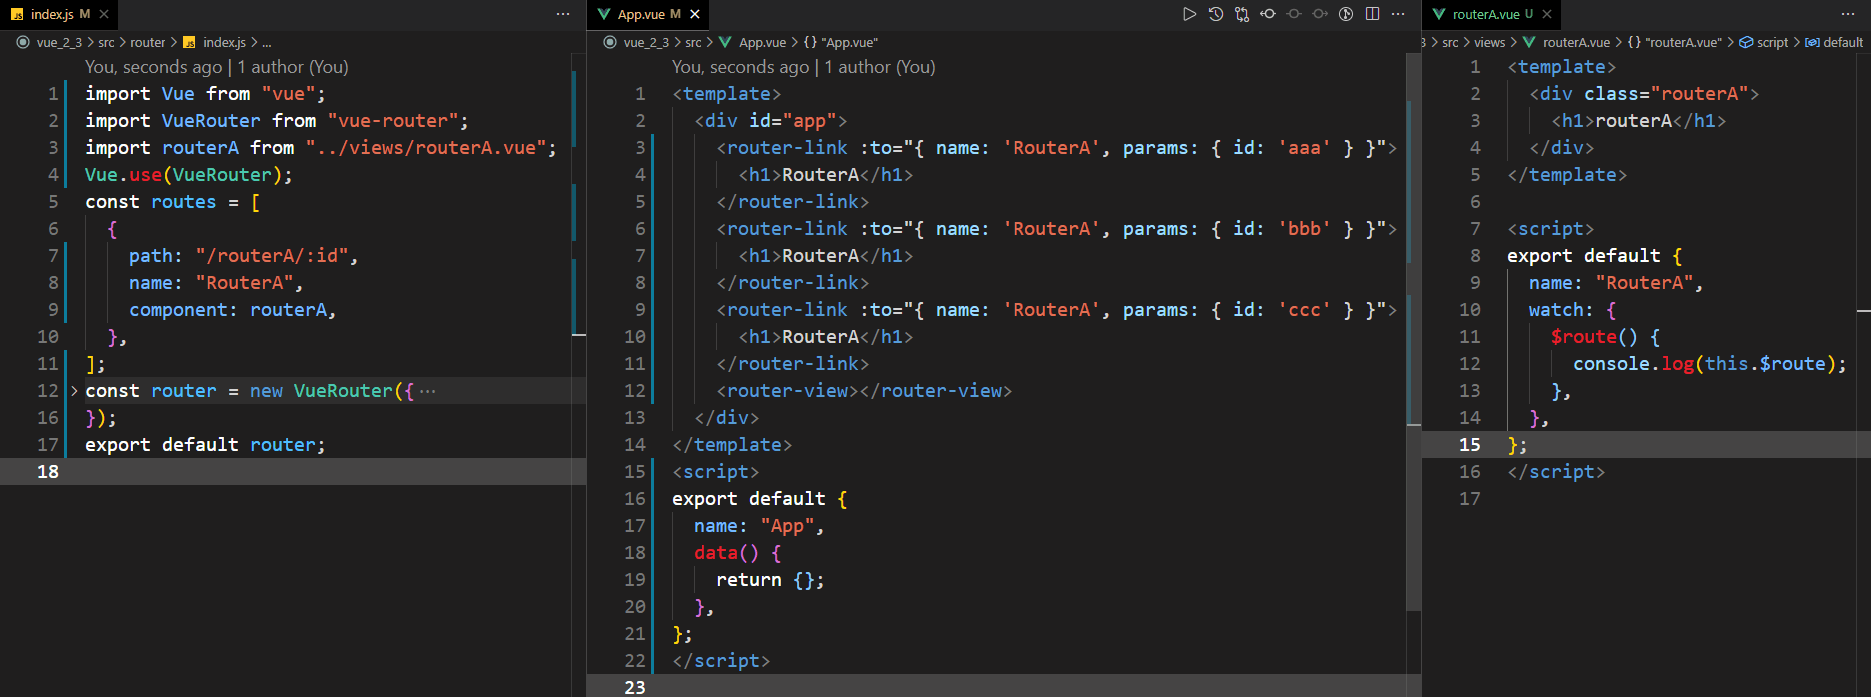Viewport: 1871px width, 697px height.
Task: Click default symbol breadcrumb in routerA.vue
Action: pos(1834,42)
